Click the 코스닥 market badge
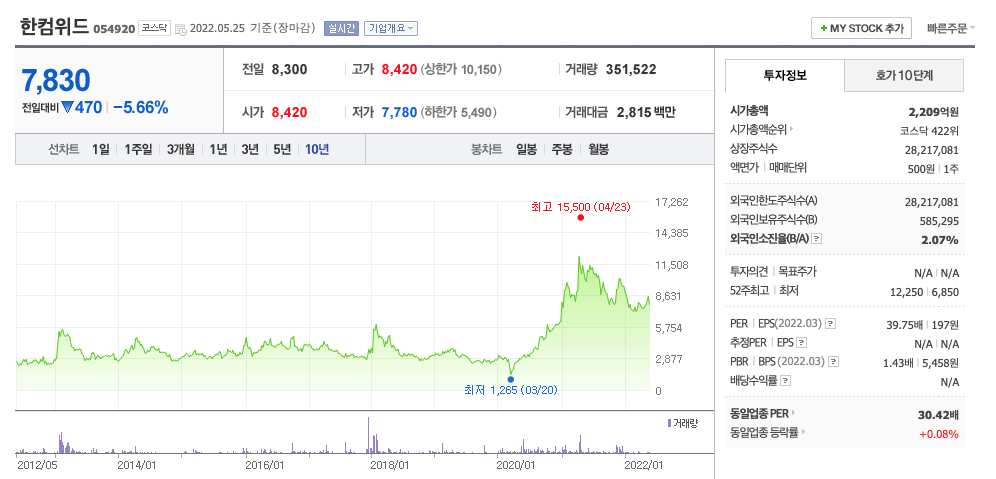 154,29
